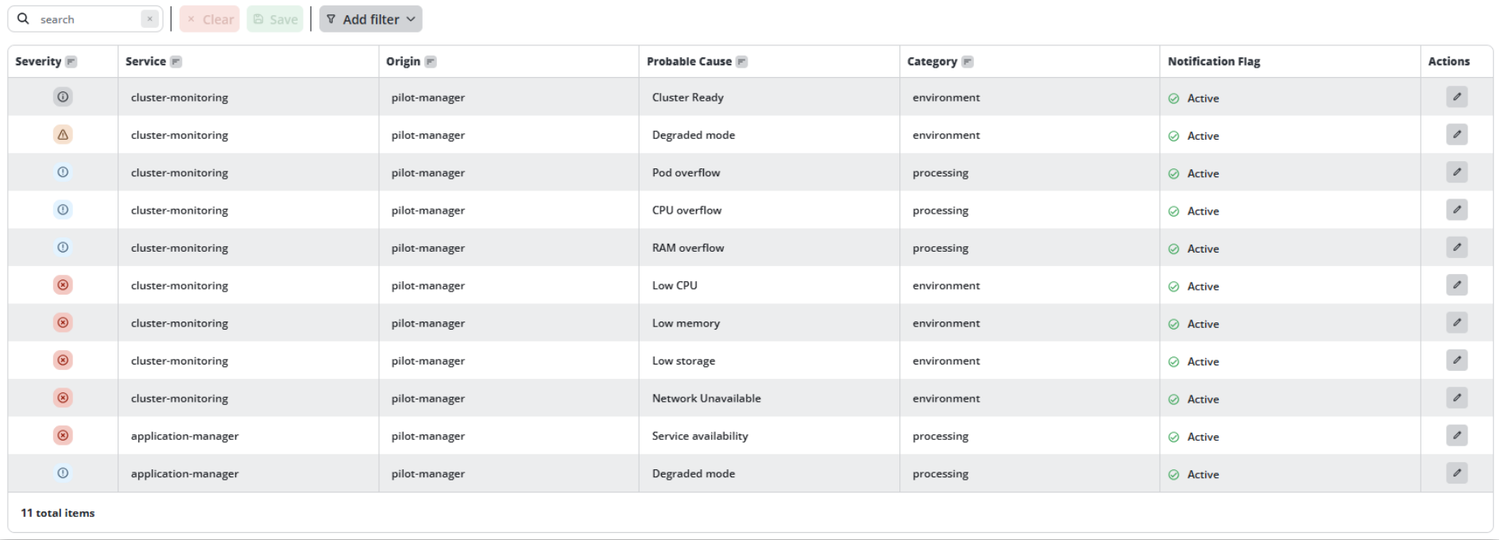Open the Add filter dropdown
Viewport: 1500px width, 540px height.
(371, 19)
